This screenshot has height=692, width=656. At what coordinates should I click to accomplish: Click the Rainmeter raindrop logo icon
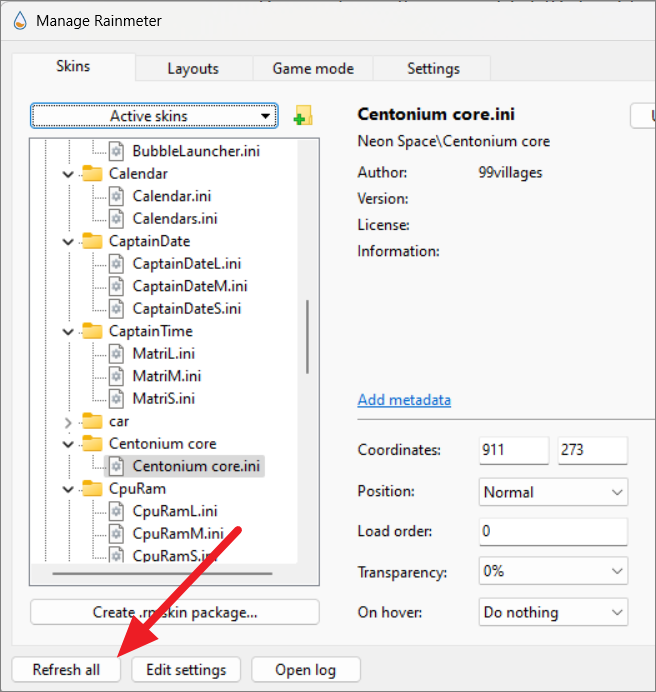(20, 20)
